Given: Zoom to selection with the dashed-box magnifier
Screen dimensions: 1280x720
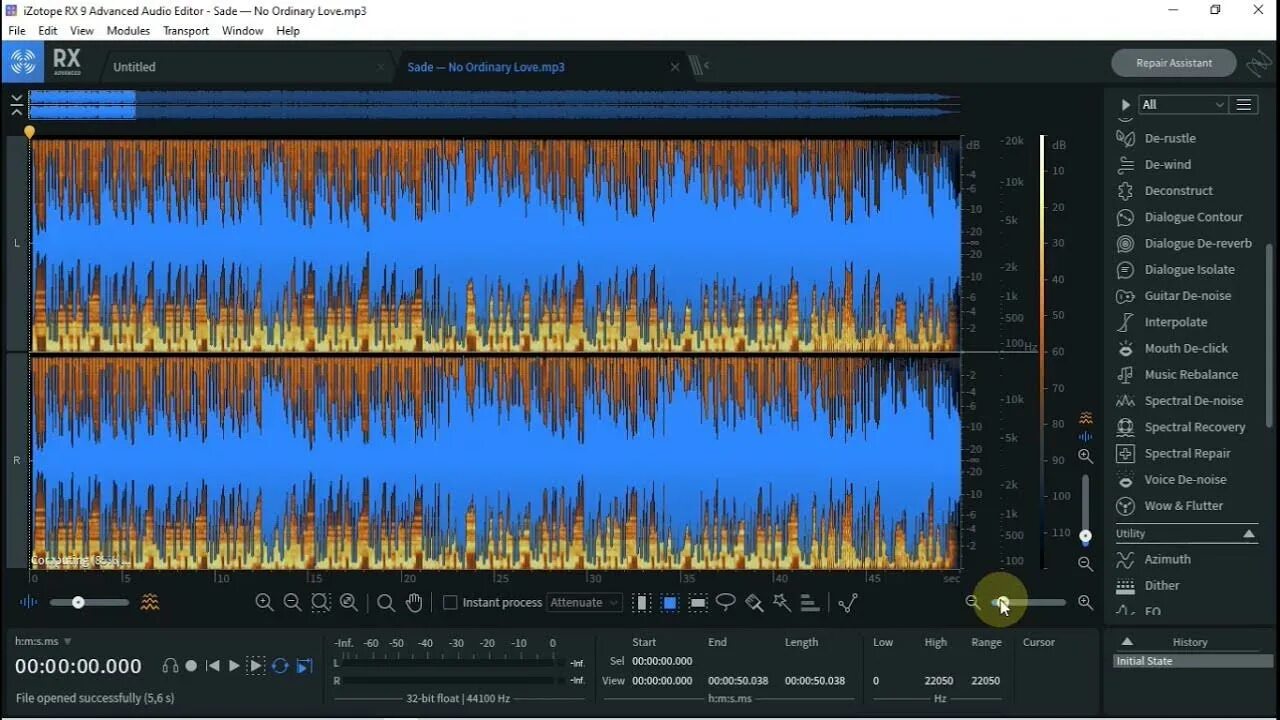Looking at the screenshot, I should coord(320,602).
